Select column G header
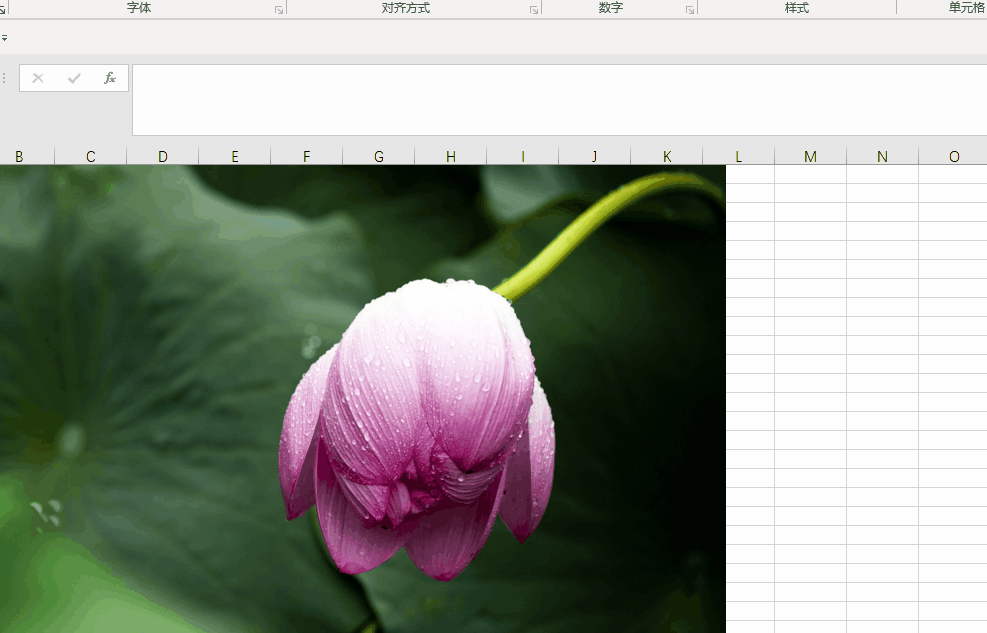 (379, 156)
